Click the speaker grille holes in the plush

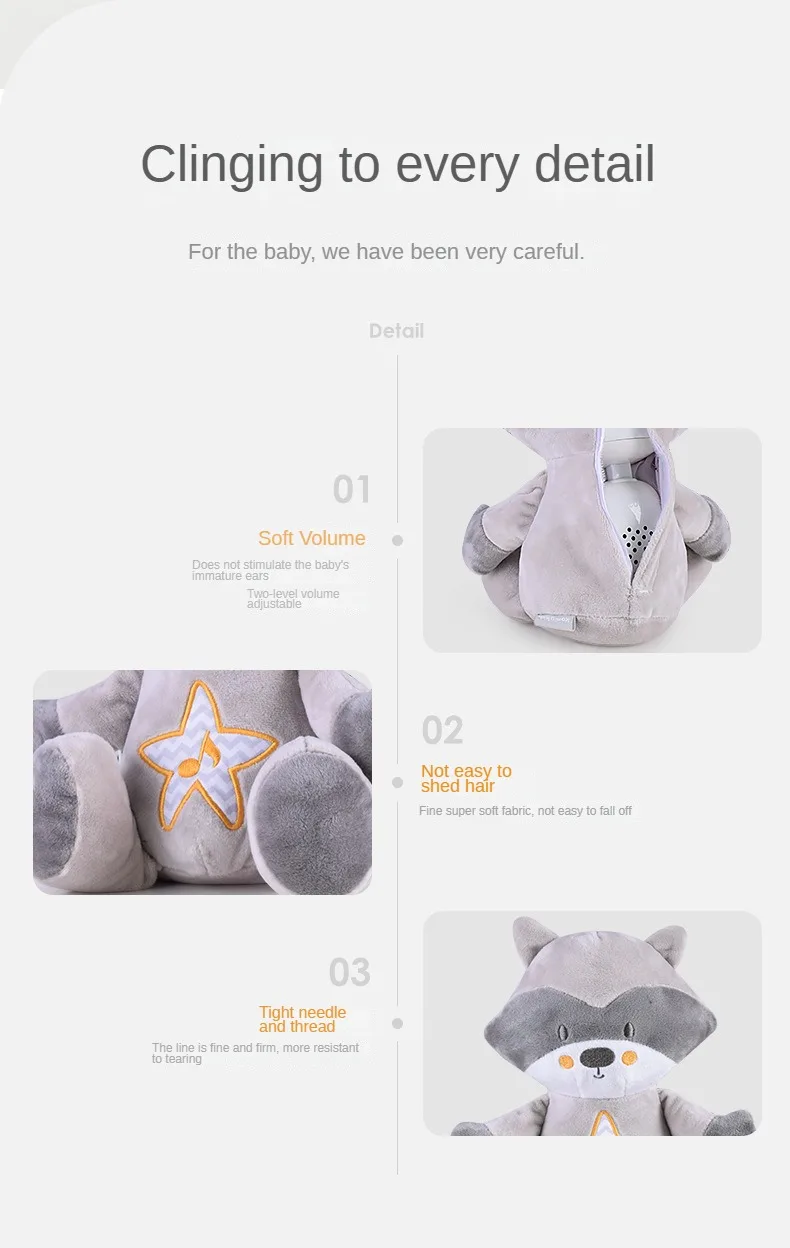point(635,546)
